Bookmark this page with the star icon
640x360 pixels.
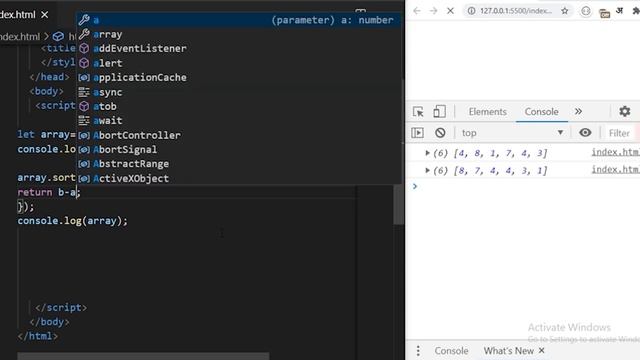click(564, 11)
